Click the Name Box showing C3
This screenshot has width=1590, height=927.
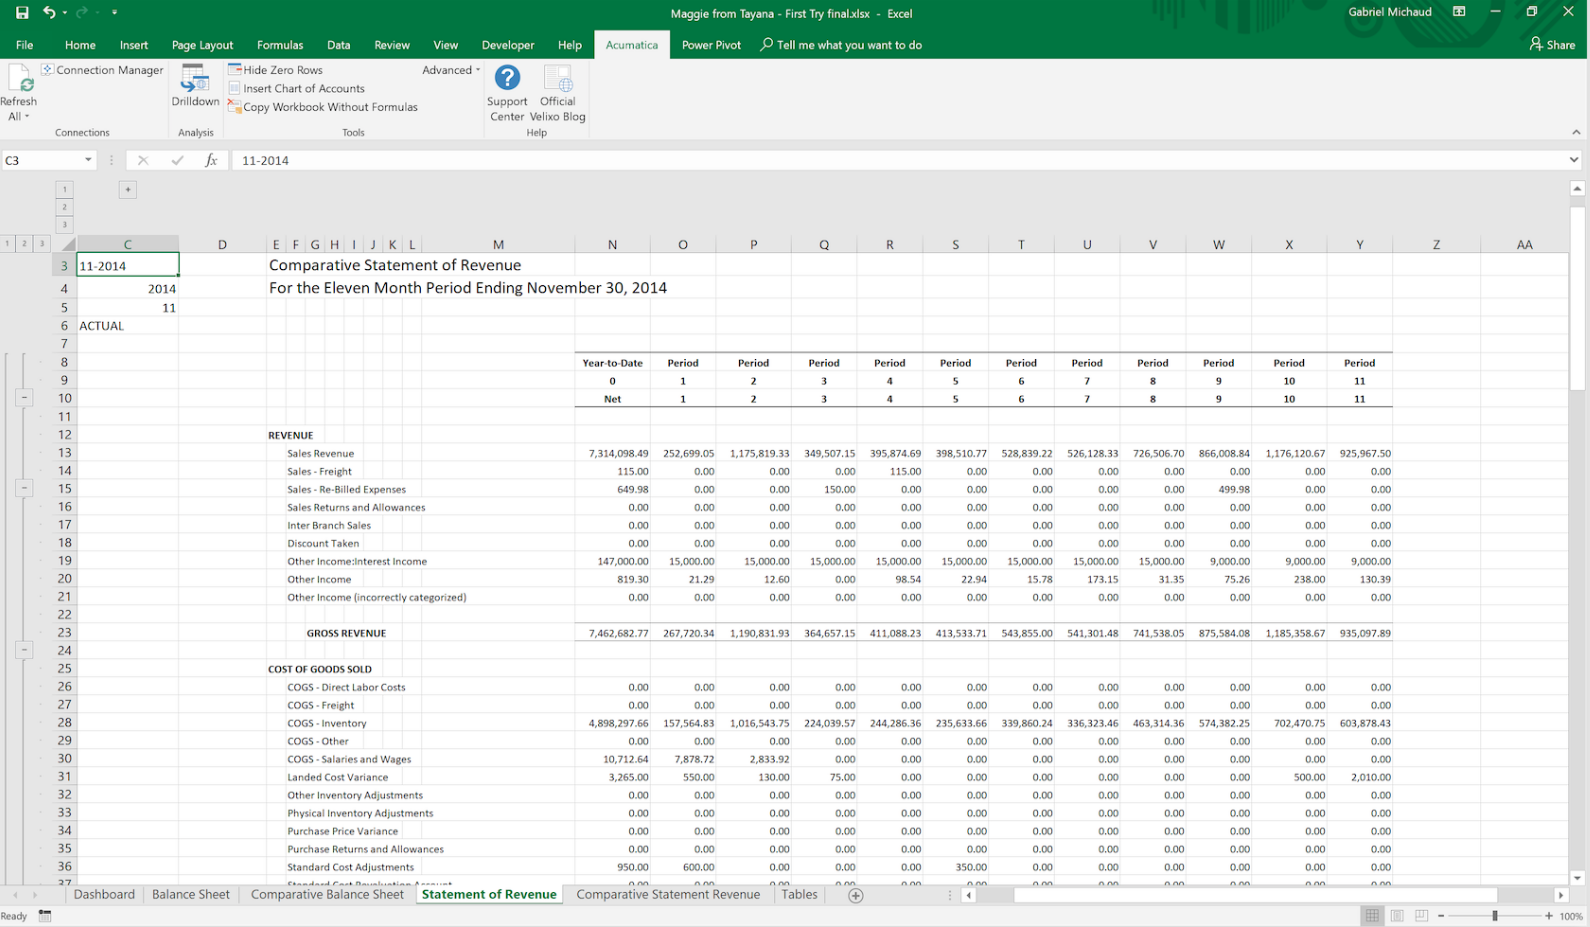pyautogui.click(x=42, y=160)
